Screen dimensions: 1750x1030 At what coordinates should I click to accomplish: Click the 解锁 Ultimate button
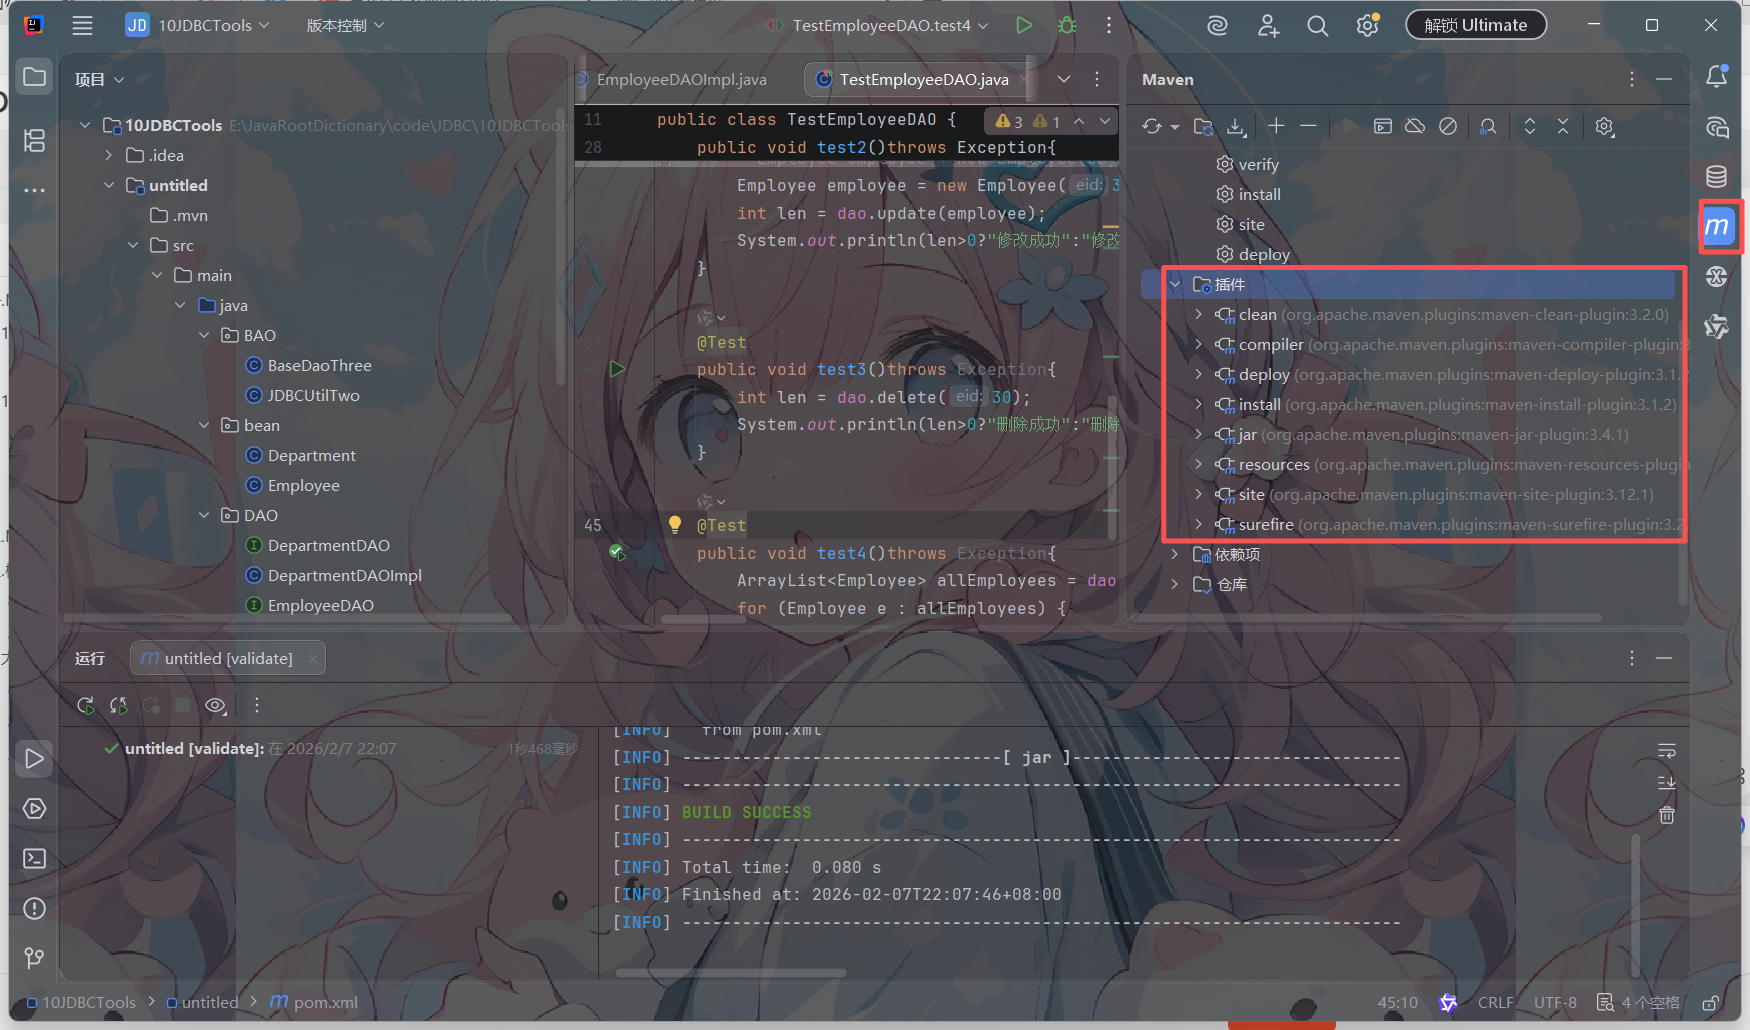coord(1476,25)
